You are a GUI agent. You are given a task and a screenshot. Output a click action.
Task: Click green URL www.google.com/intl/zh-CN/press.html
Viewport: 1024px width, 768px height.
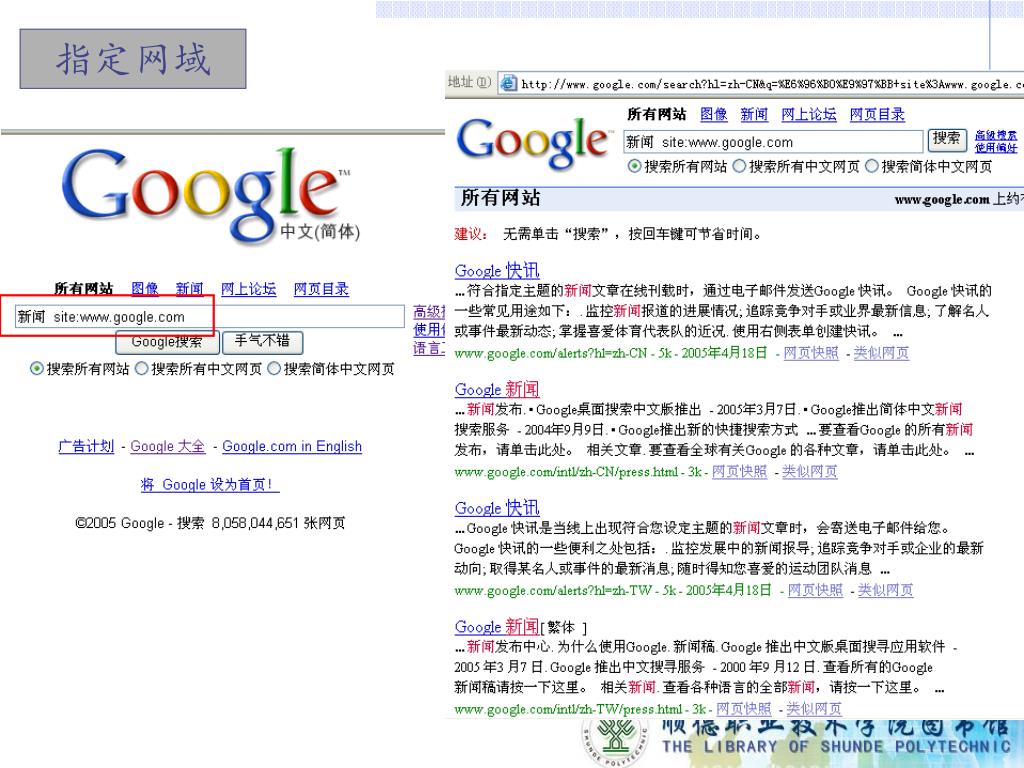tap(566, 472)
